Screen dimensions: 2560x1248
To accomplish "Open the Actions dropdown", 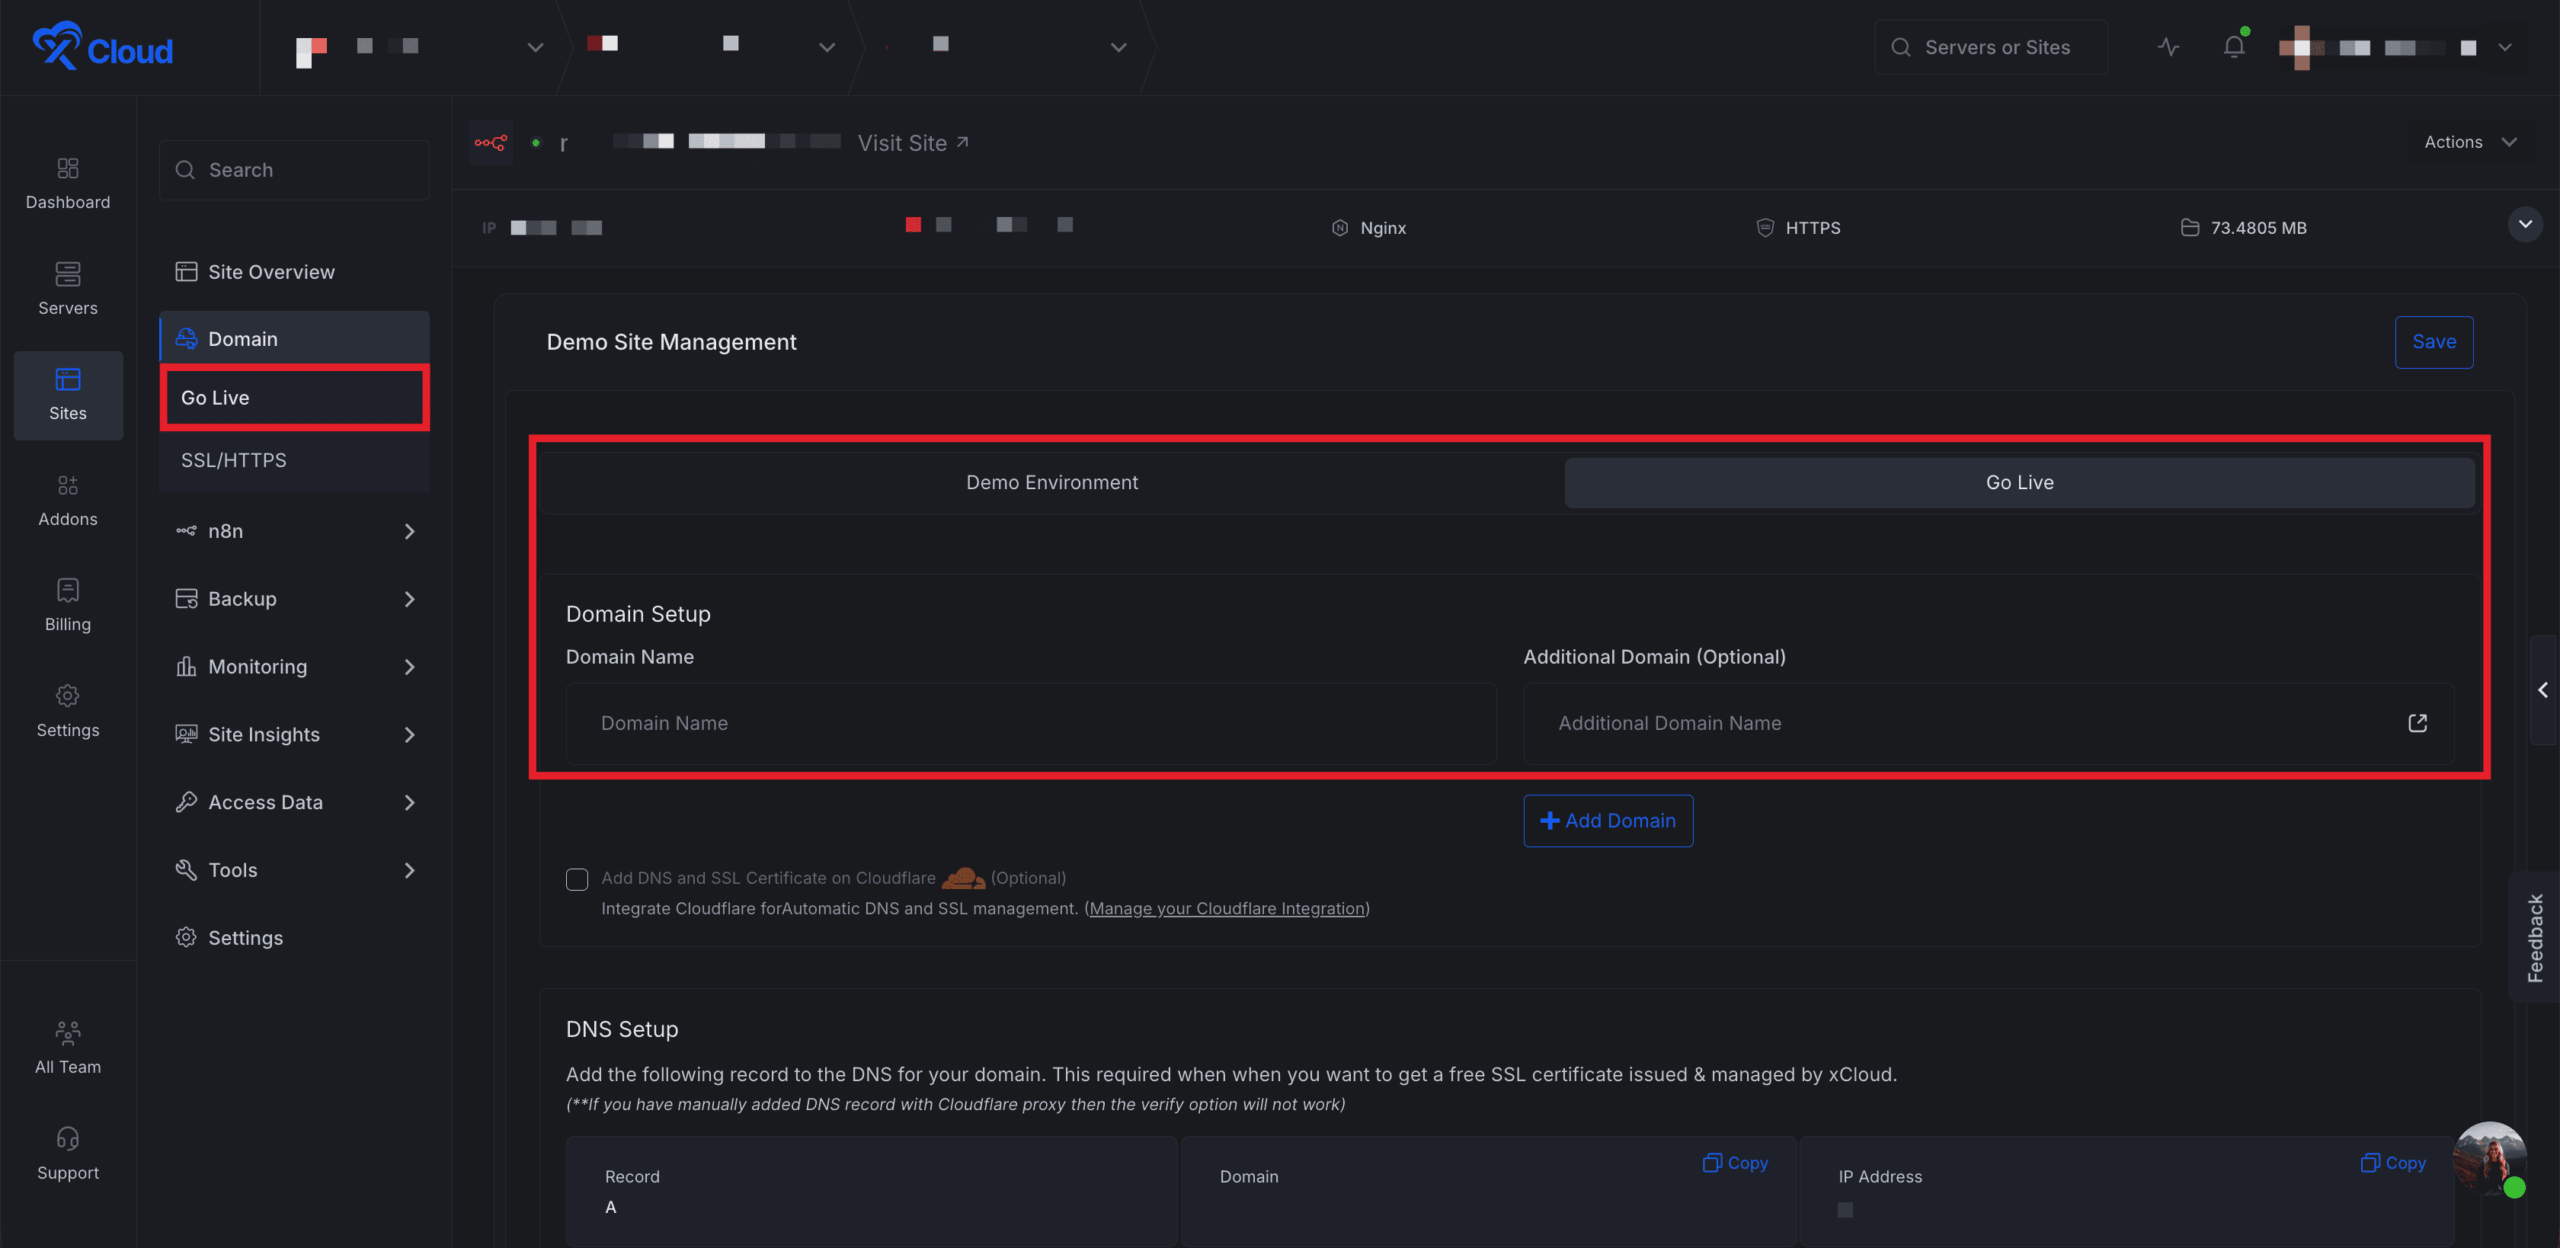I will coord(2468,141).
